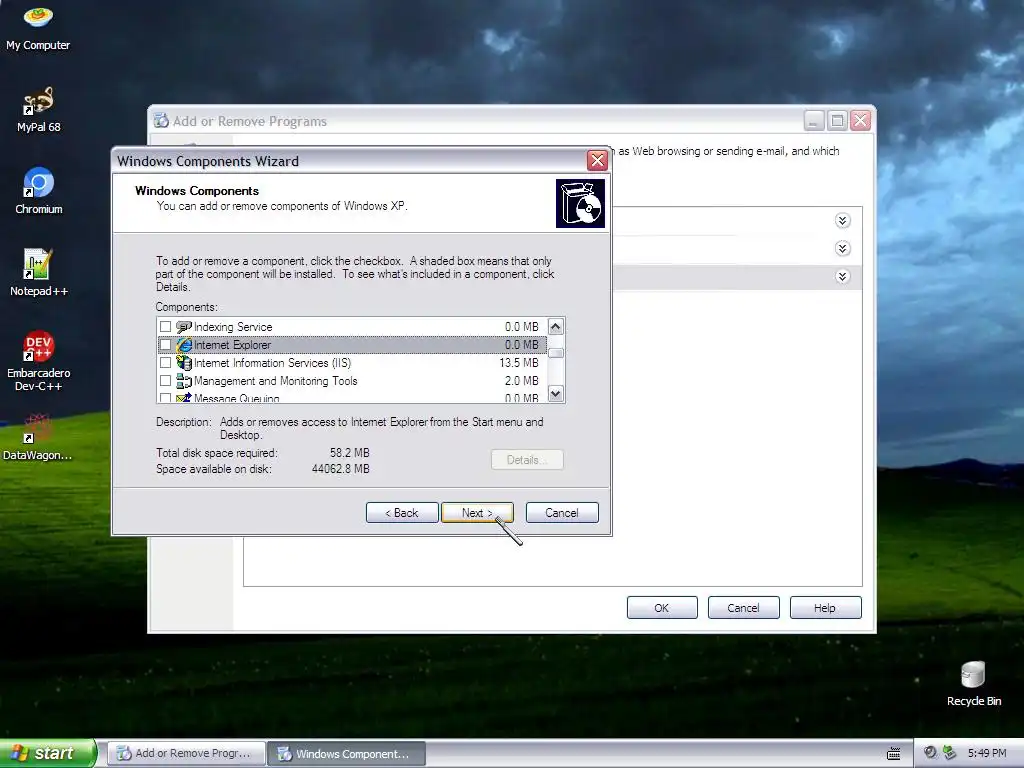This screenshot has width=1024, height=768.
Task: Click the Internet Explorer component icon
Action: click(184, 345)
